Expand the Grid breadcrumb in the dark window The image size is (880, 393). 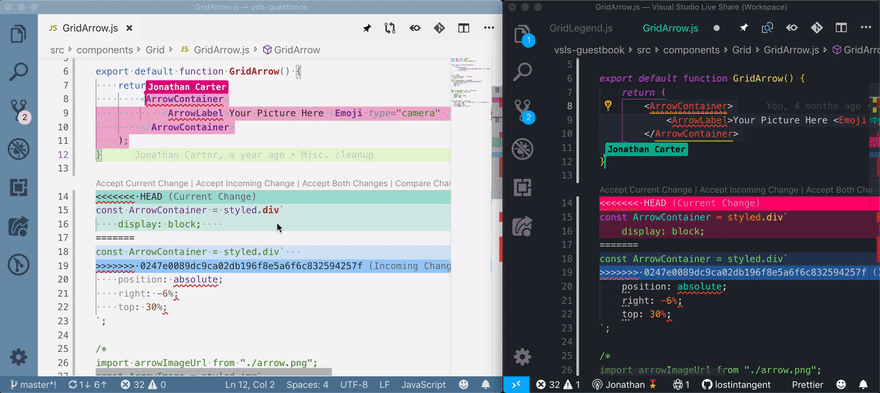pos(742,50)
